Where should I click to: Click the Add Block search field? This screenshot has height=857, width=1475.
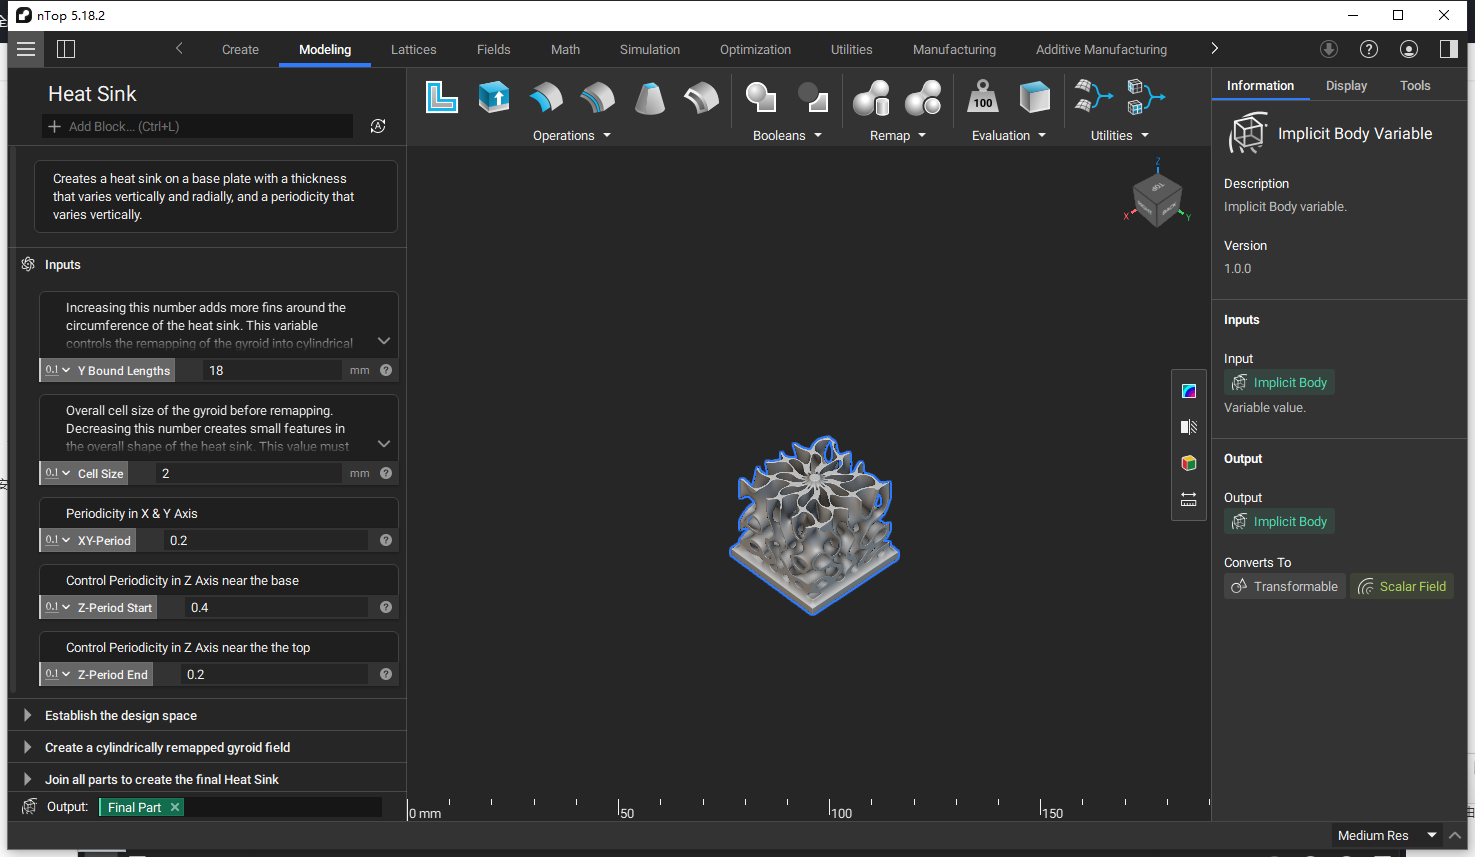(198, 126)
